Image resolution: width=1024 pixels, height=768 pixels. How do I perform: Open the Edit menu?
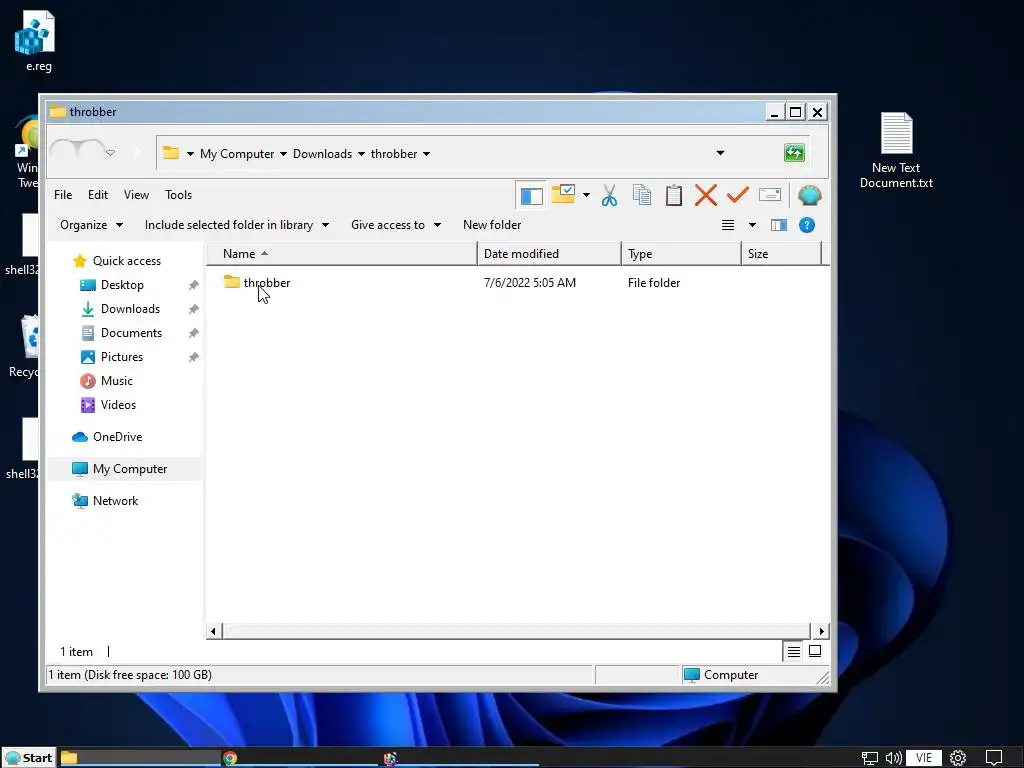(98, 195)
